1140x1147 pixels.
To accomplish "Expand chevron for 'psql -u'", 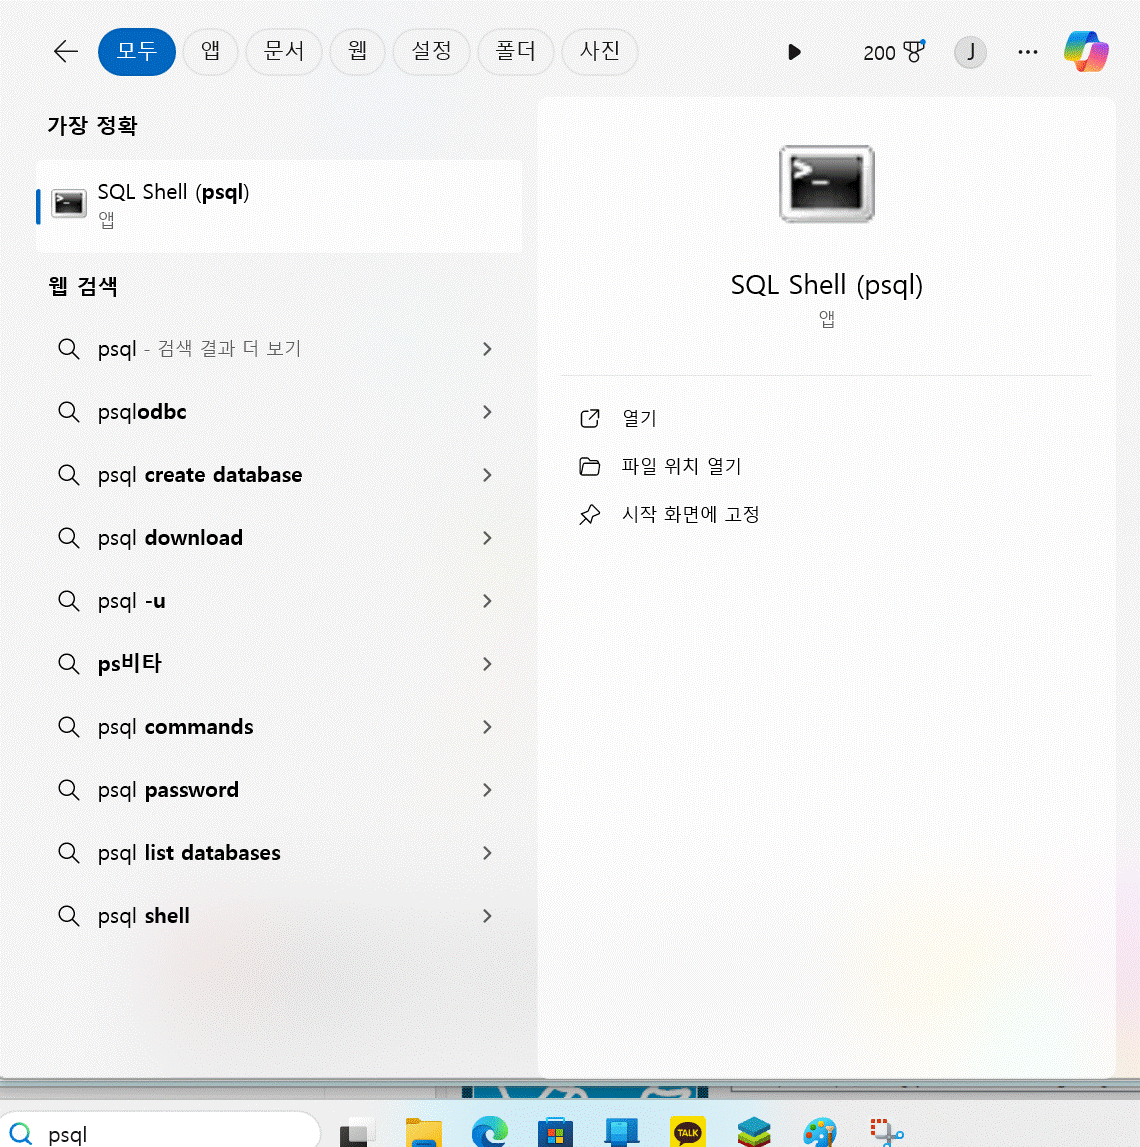I will (487, 601).
